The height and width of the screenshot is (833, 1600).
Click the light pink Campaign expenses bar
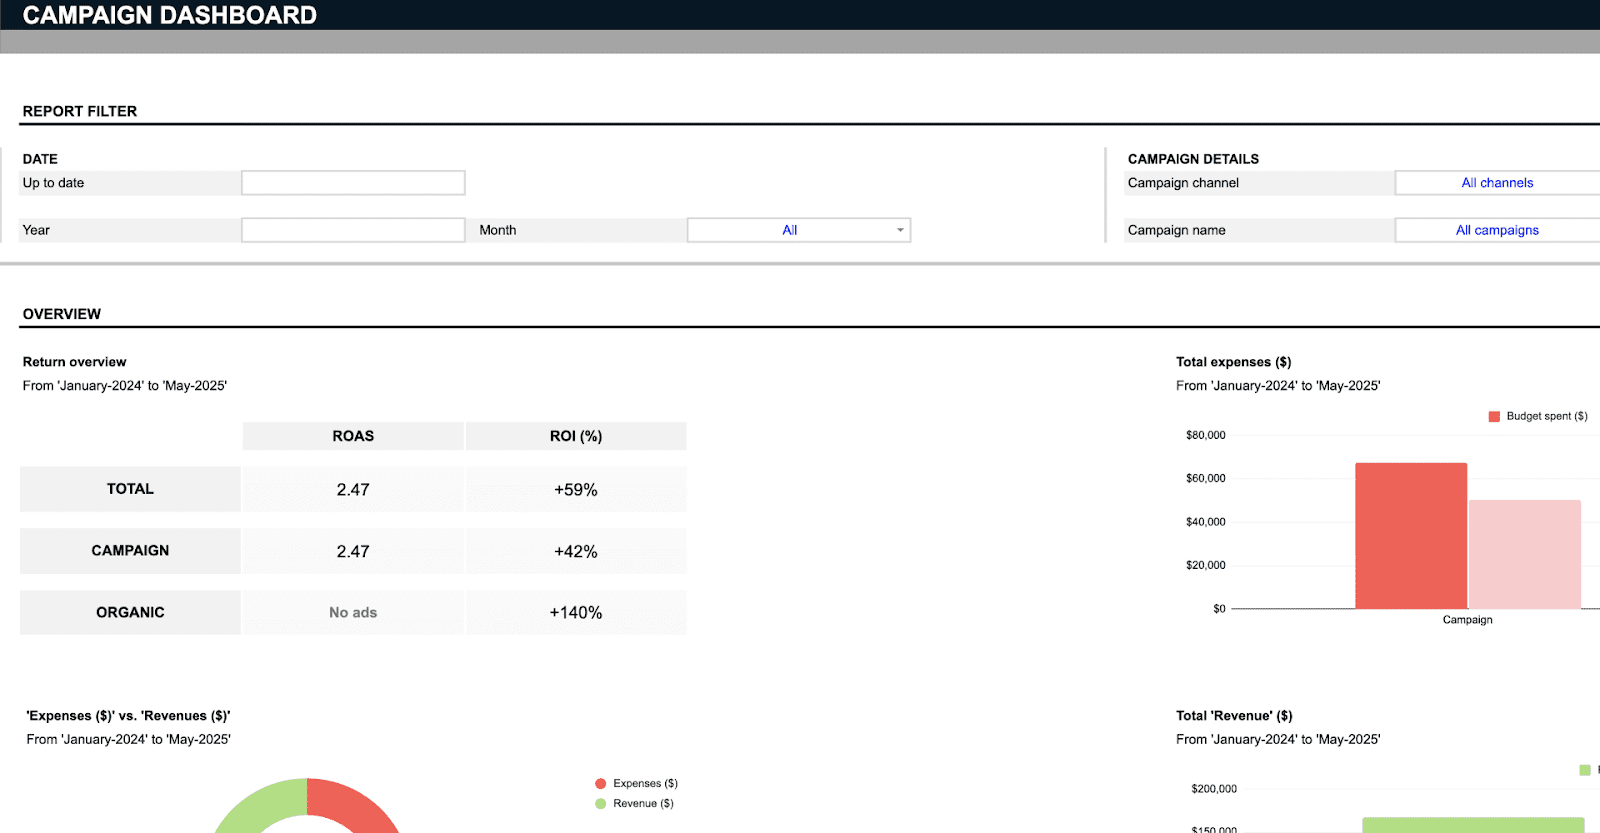1525,555
